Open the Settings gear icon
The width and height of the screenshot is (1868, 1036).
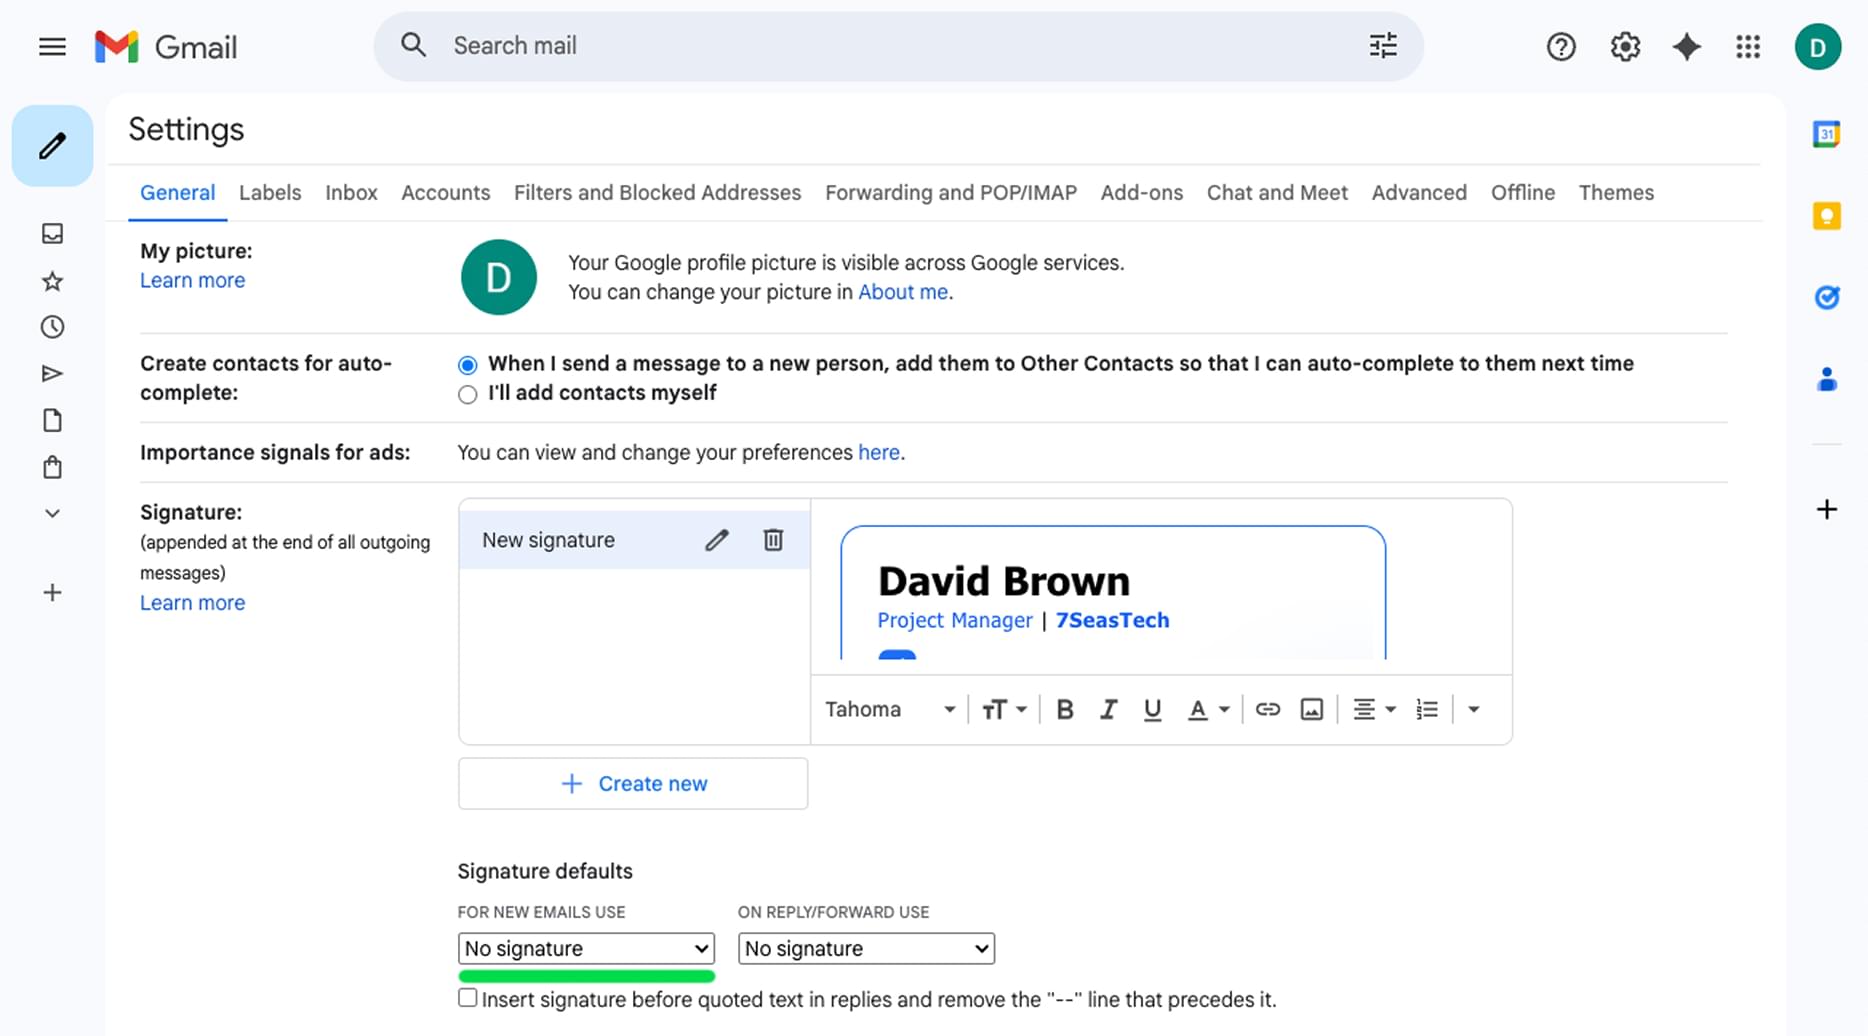click(1625, 46)
